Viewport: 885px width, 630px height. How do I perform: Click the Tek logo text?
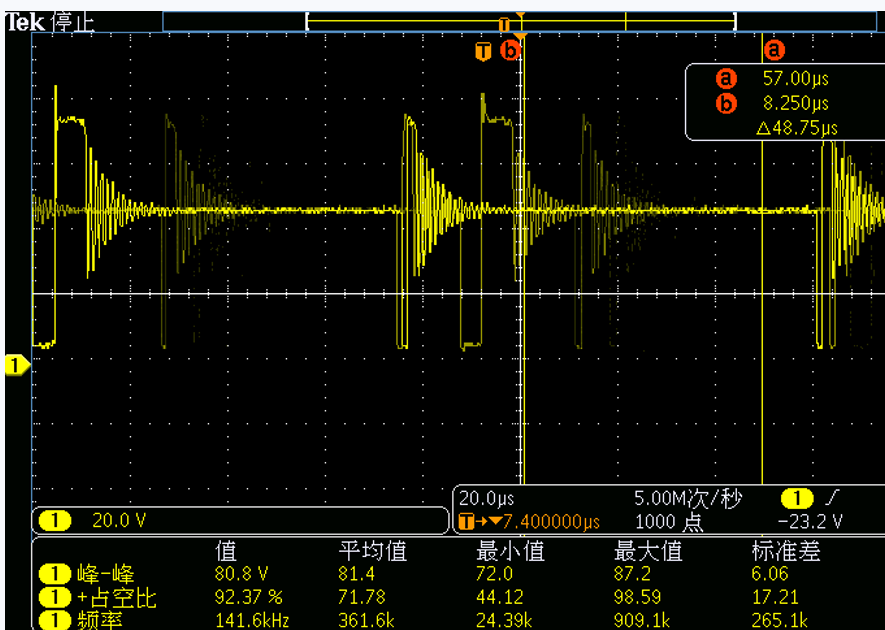pos(24,22)
